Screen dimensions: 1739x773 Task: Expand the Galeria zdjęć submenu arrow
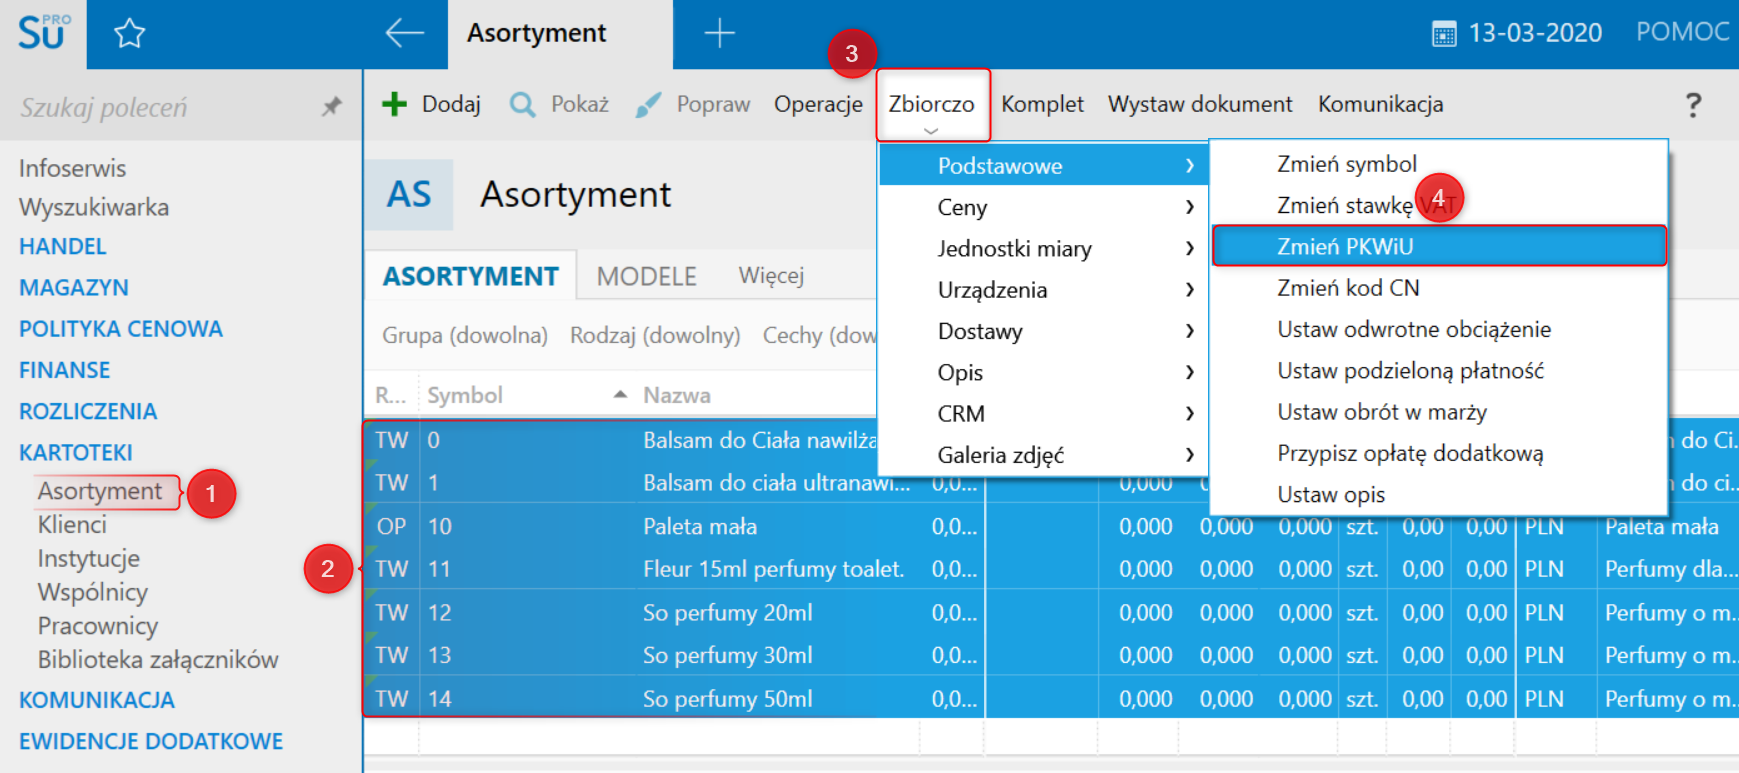click(1189, 455)
